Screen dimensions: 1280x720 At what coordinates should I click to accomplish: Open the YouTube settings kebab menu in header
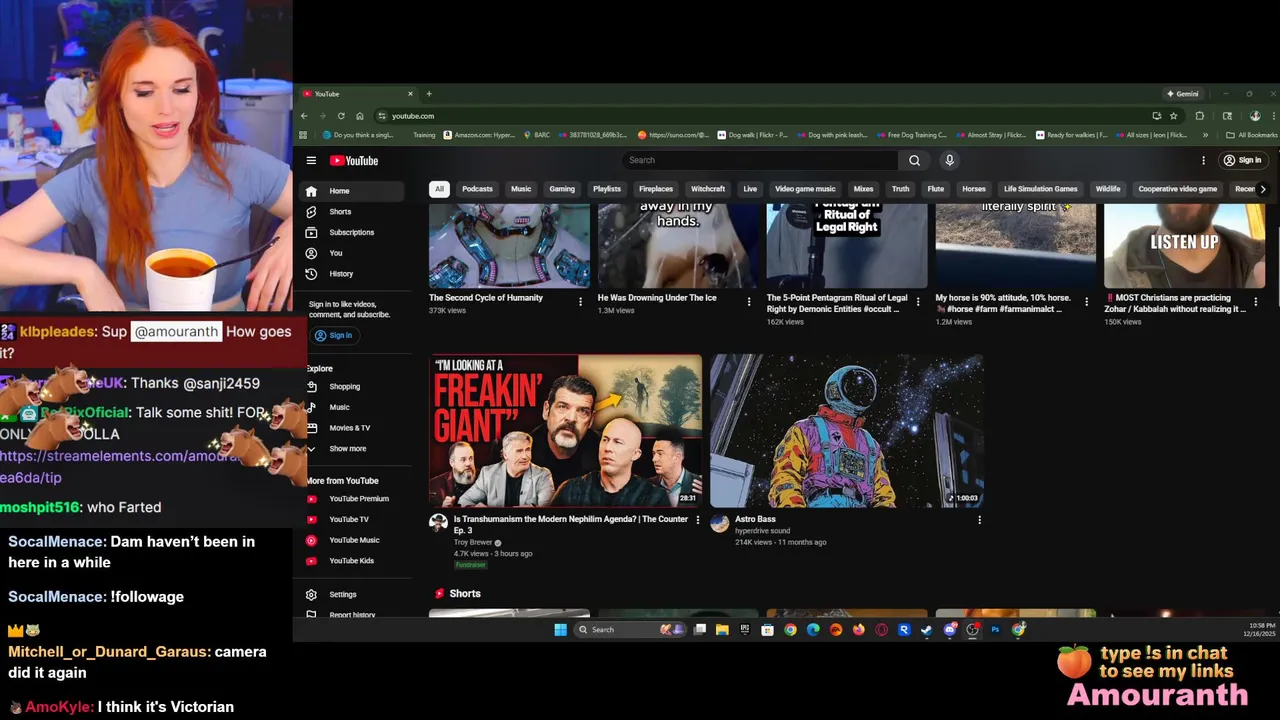click(x=1203, y=160)
